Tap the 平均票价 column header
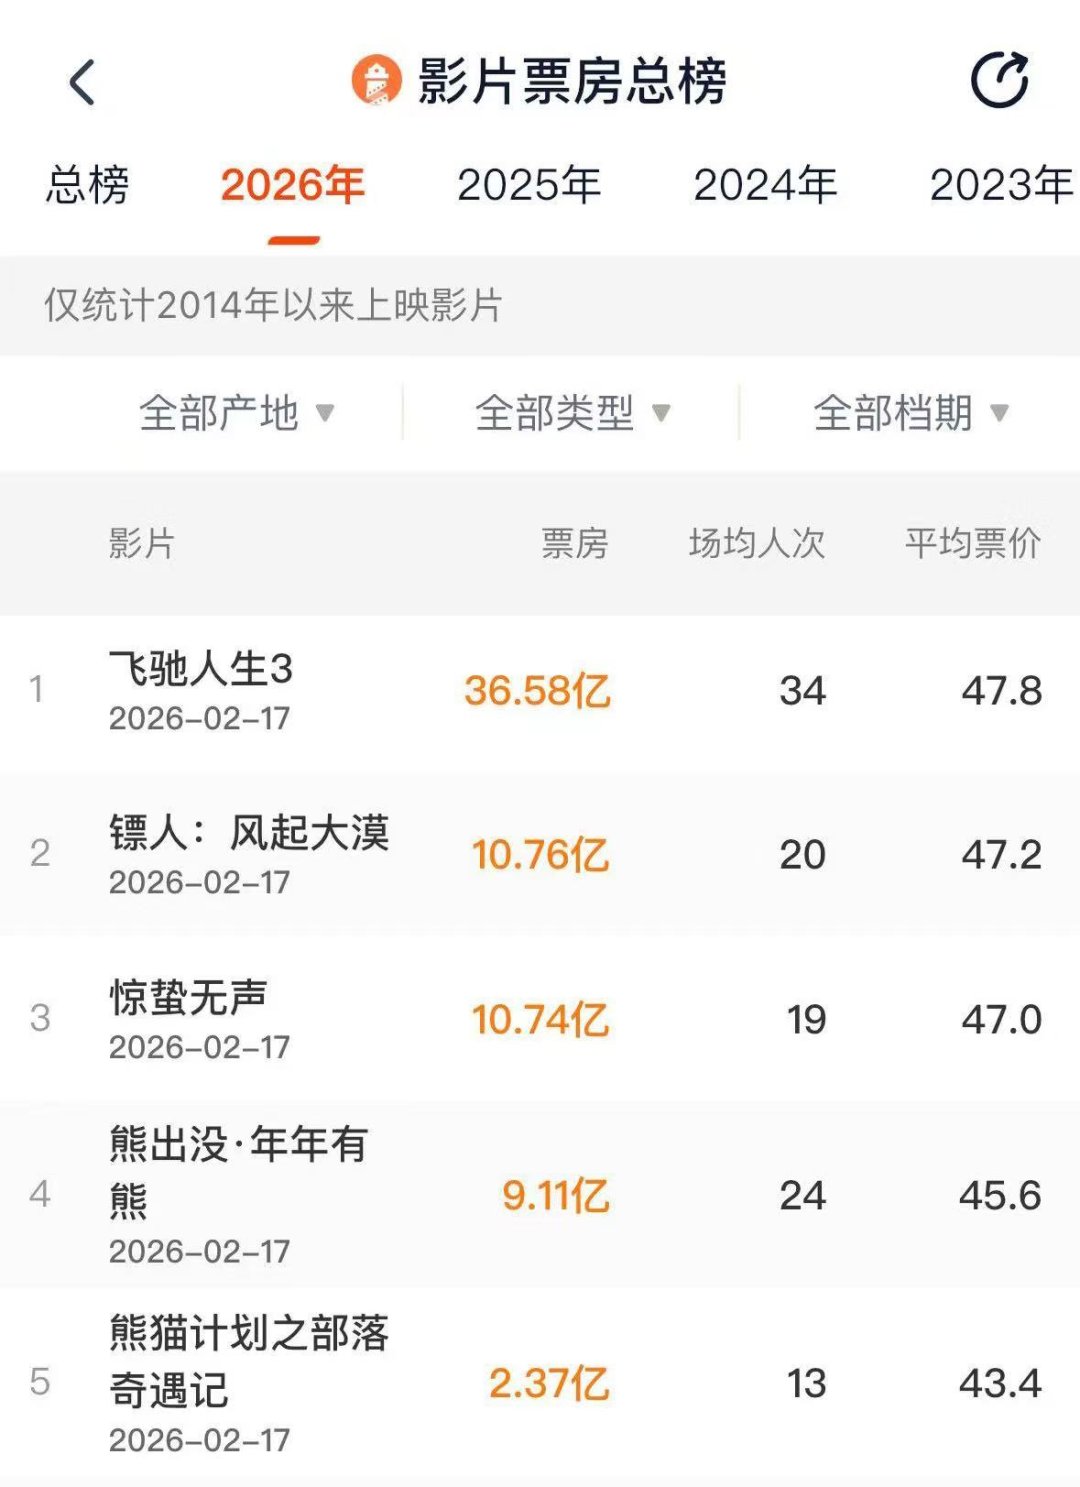The image size is (1080, 1487). coord(972,543)
